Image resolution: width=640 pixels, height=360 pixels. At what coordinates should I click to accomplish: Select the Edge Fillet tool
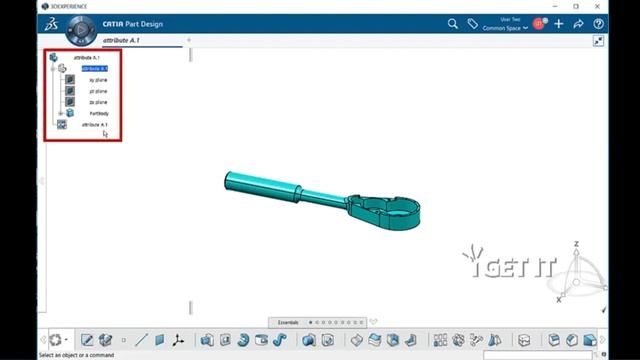point(356,340)
